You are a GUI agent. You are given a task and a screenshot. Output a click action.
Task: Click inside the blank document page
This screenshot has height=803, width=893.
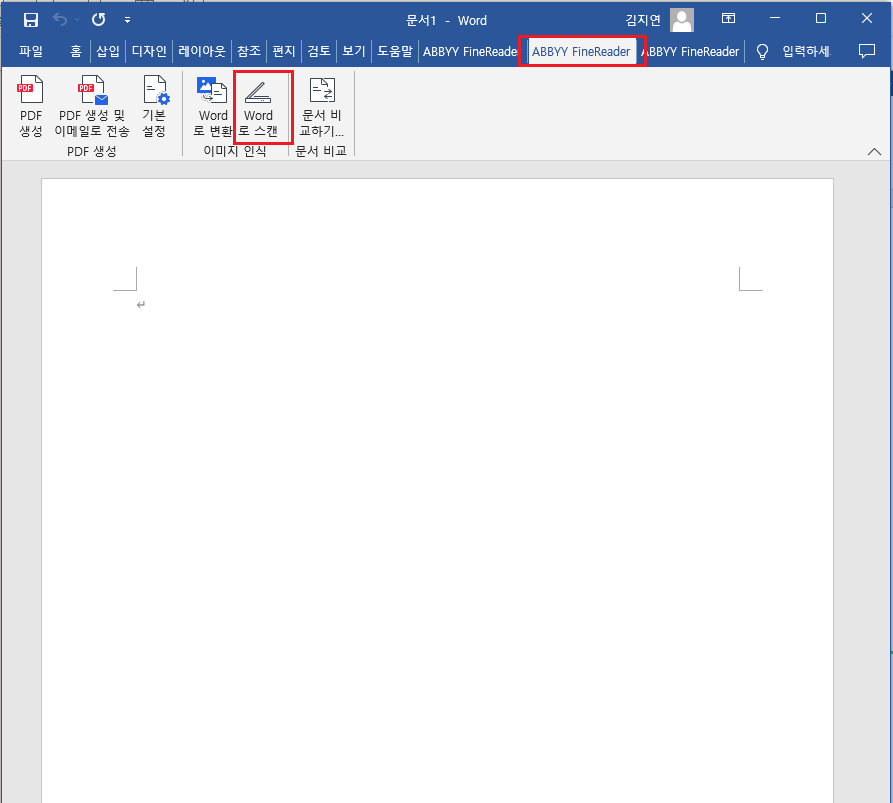437,490
